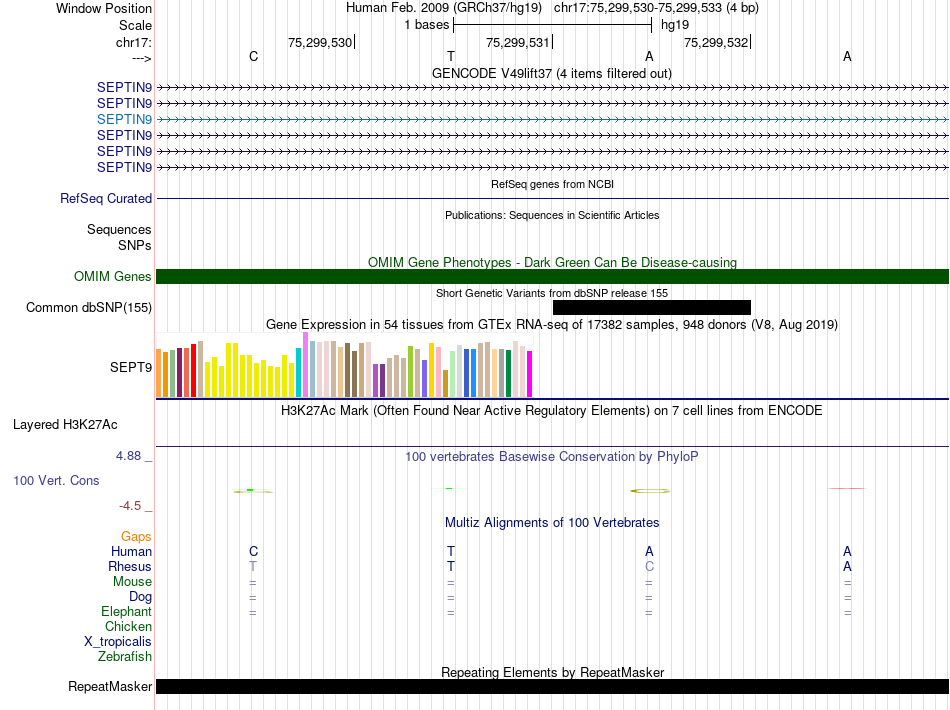Click the Sequences track label
Viewport: 950px width, 710px height.
pyautogui.click(x=119, y=230)
